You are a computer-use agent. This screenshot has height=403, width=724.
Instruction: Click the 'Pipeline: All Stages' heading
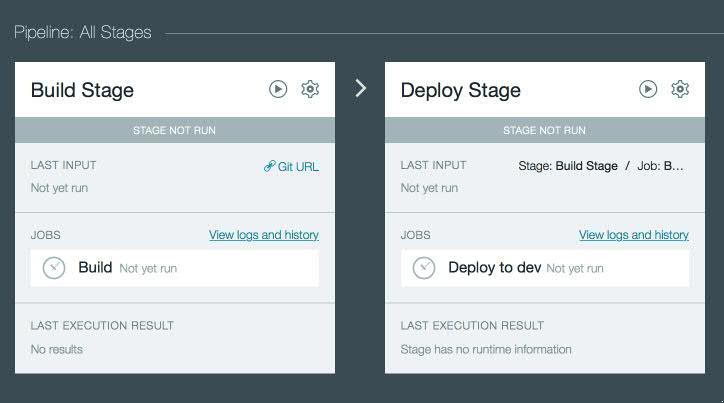pos(83,33)
